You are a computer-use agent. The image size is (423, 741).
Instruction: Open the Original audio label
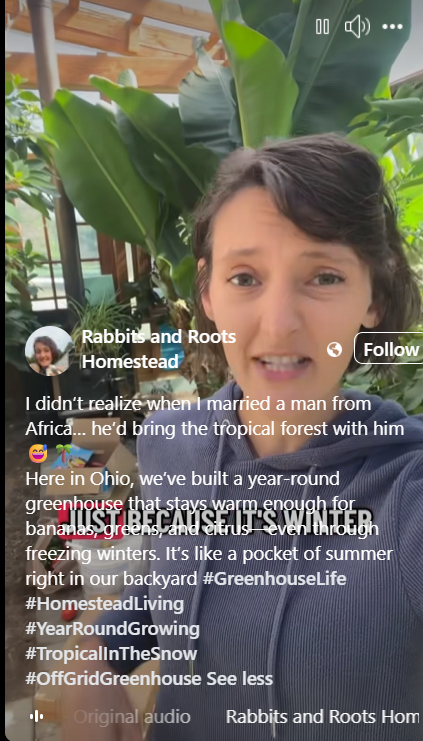pyautogui.click(x=132, y=716)
